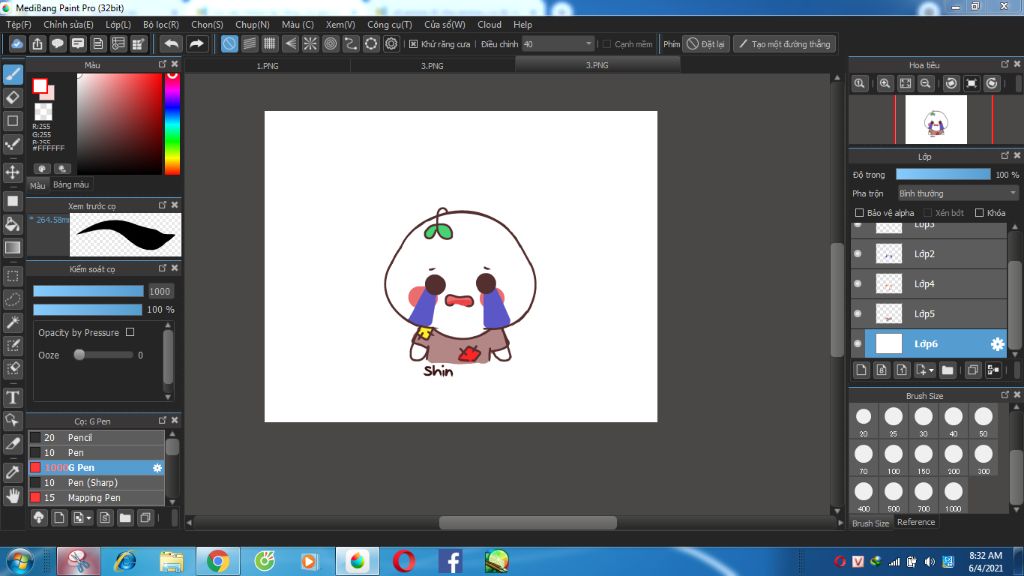Enable crisscross grid snap

click(270, 44)
